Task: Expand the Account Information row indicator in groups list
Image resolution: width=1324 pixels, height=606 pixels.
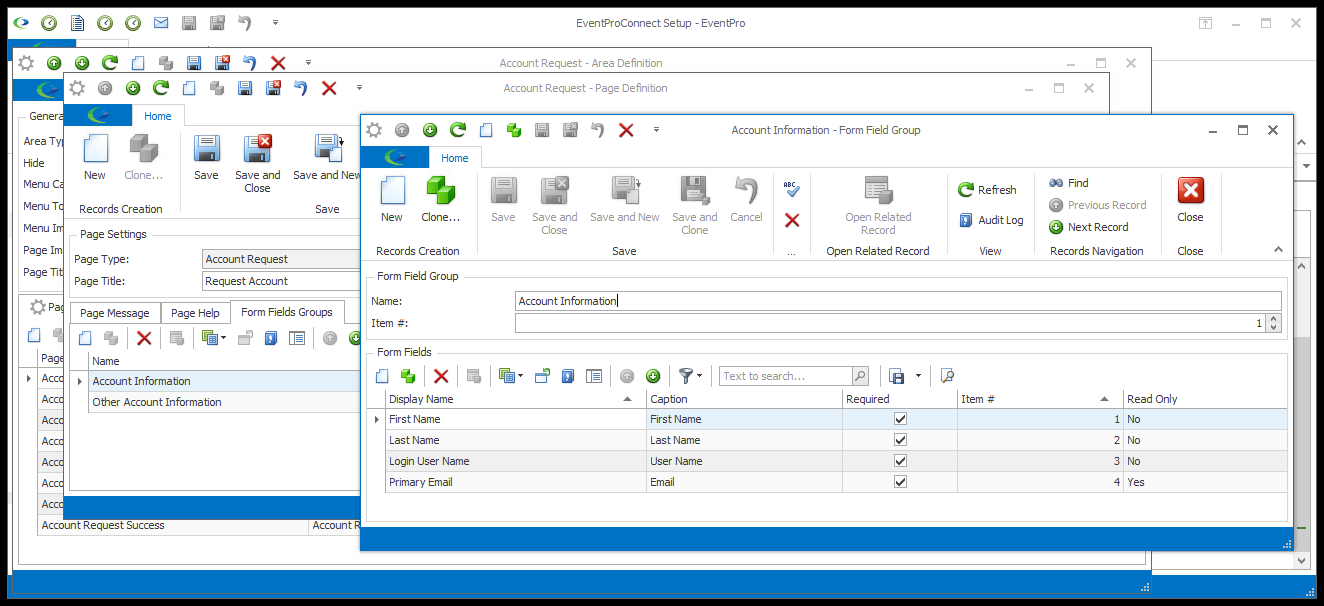Action: pos(79,381)
